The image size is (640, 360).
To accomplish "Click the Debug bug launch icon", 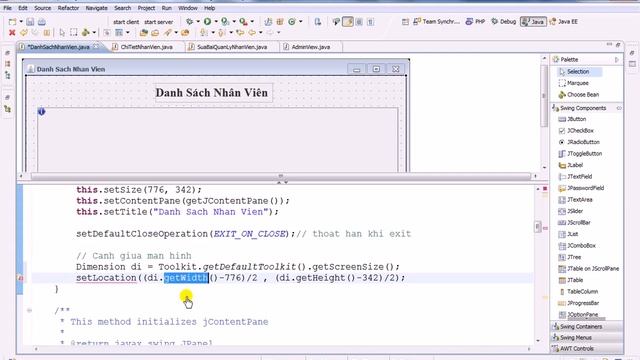I will pos(189,22).
